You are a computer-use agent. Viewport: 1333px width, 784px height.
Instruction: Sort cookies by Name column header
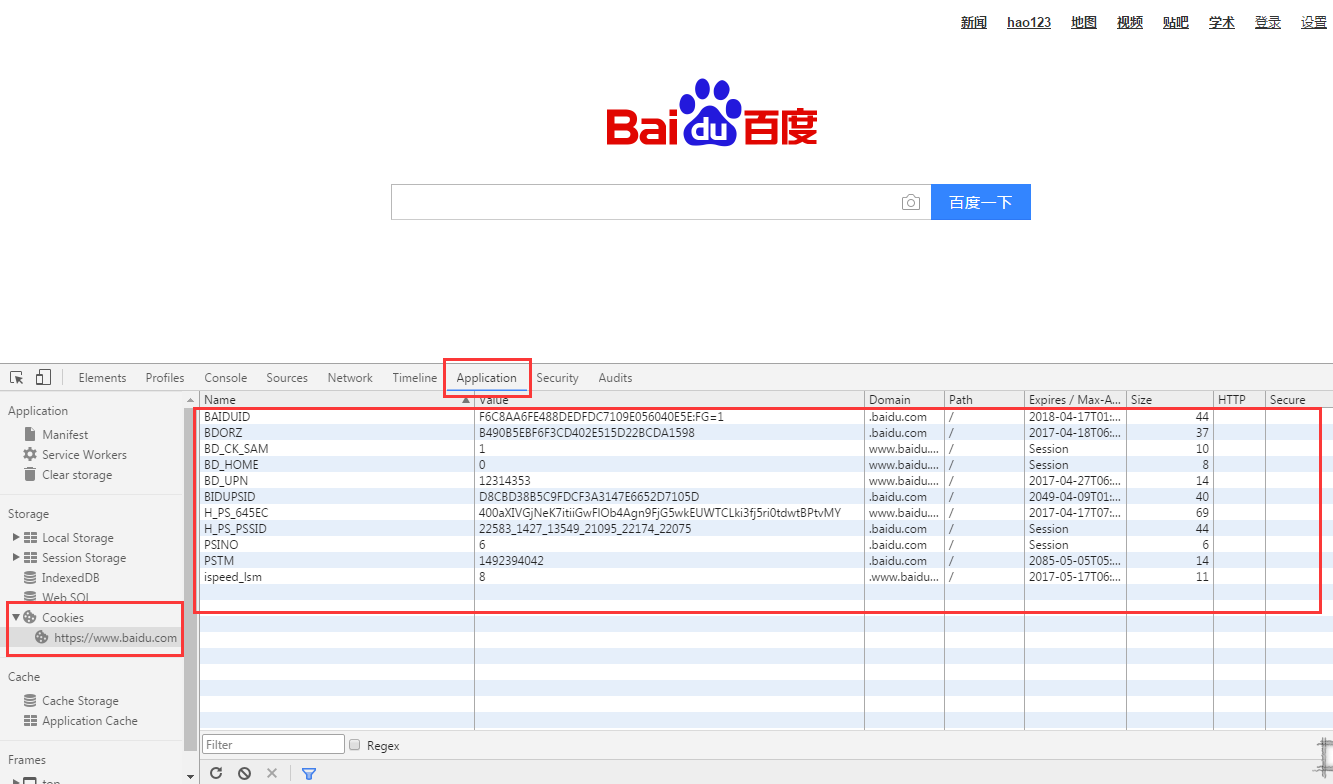tap(337, 399)
